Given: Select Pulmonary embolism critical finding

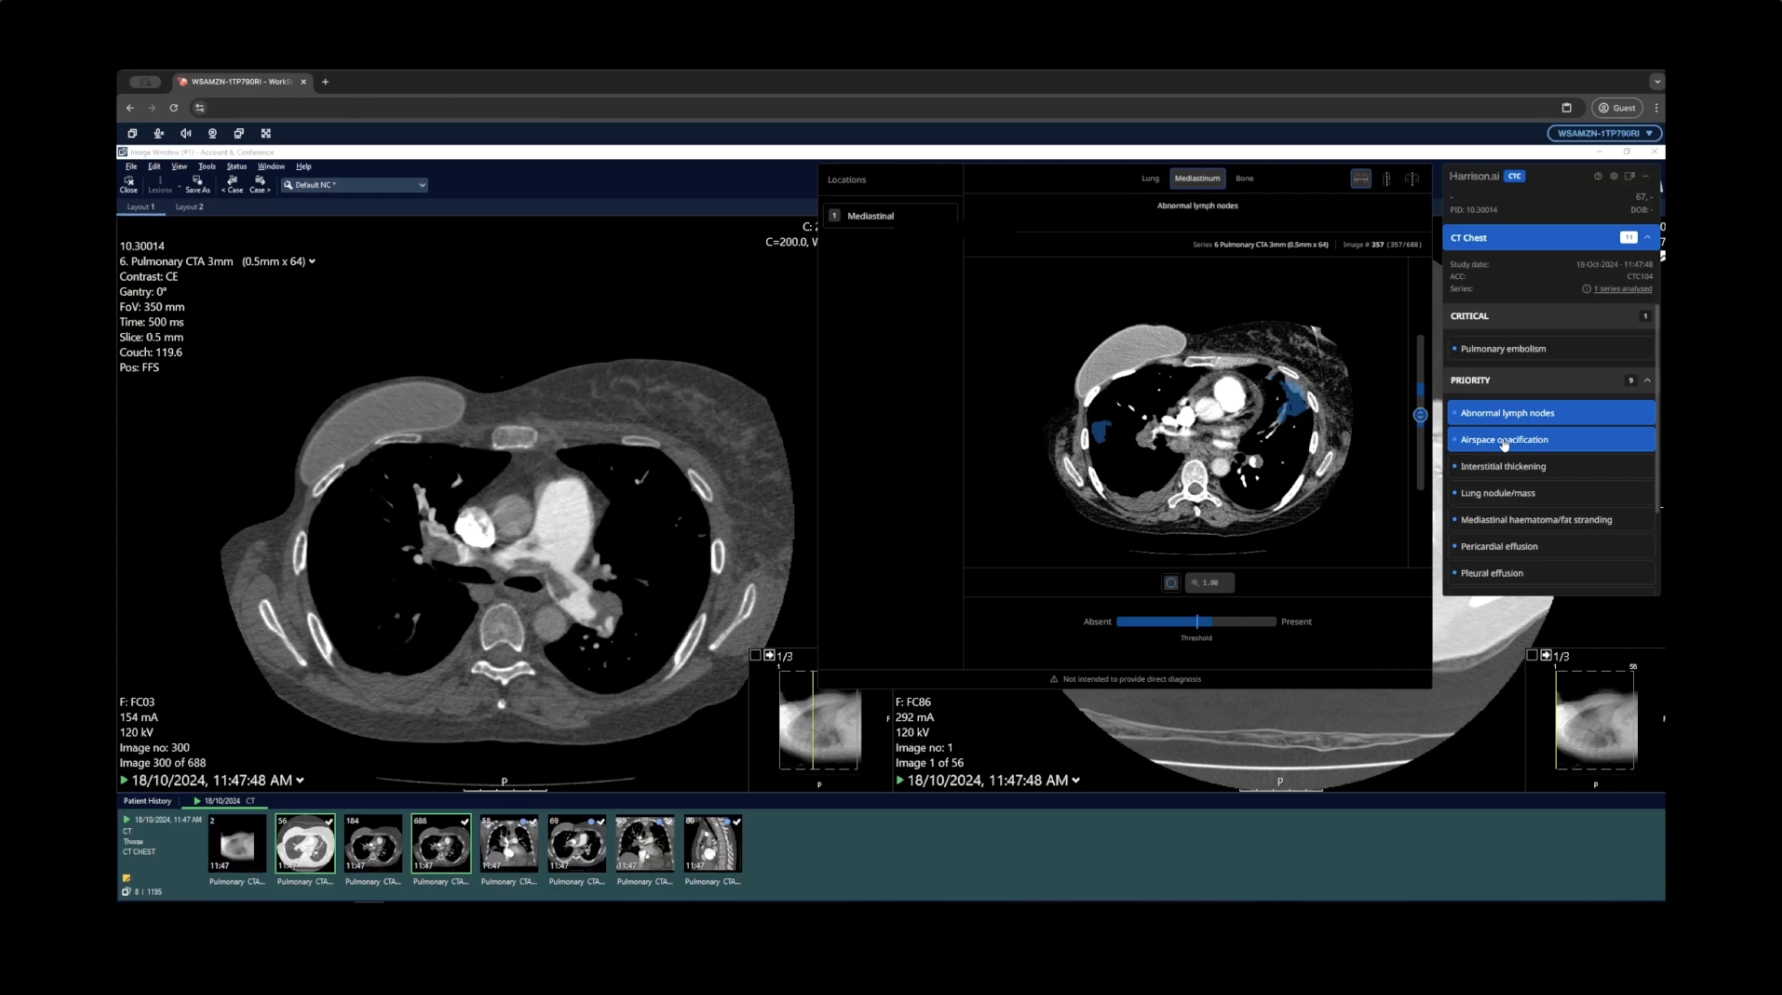Looking at the screenshot, I should (1502, 349).
